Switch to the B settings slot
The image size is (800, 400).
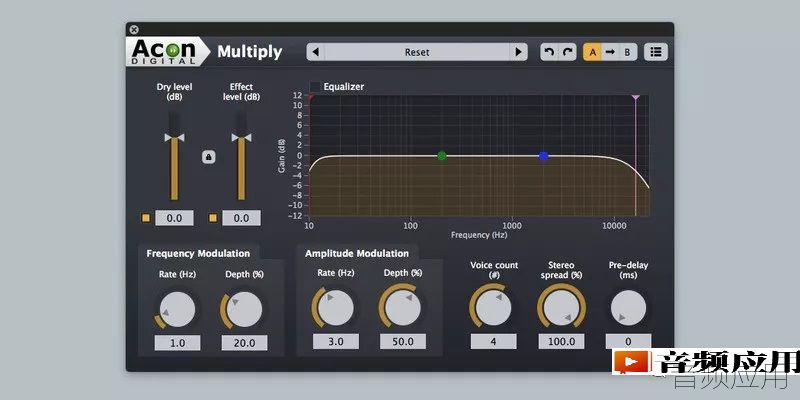pos(628,52)
